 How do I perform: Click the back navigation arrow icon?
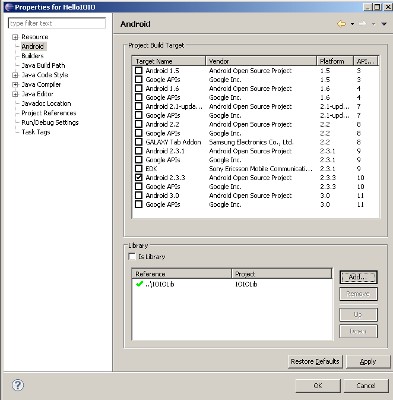pos(341,24)
